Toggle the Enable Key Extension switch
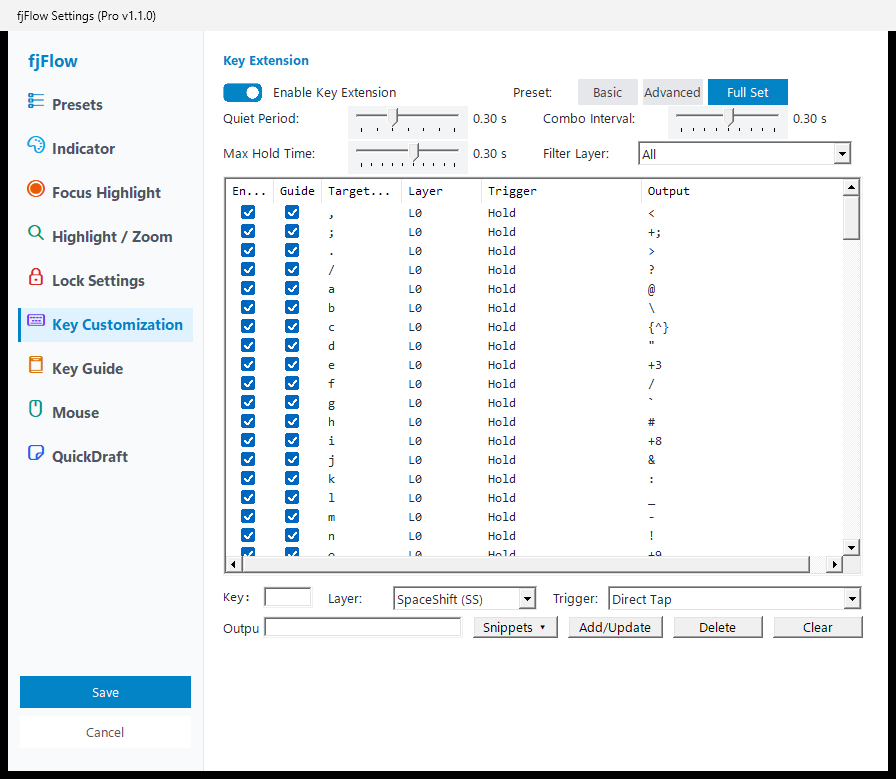Screen dimensions: 896x779 click(x=242, y=93)
